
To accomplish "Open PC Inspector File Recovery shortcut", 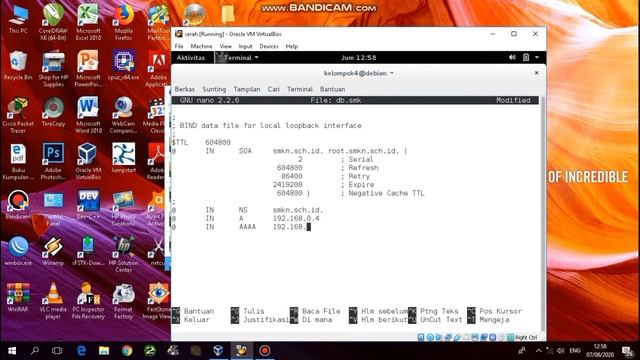I will [x=88, y=301].
